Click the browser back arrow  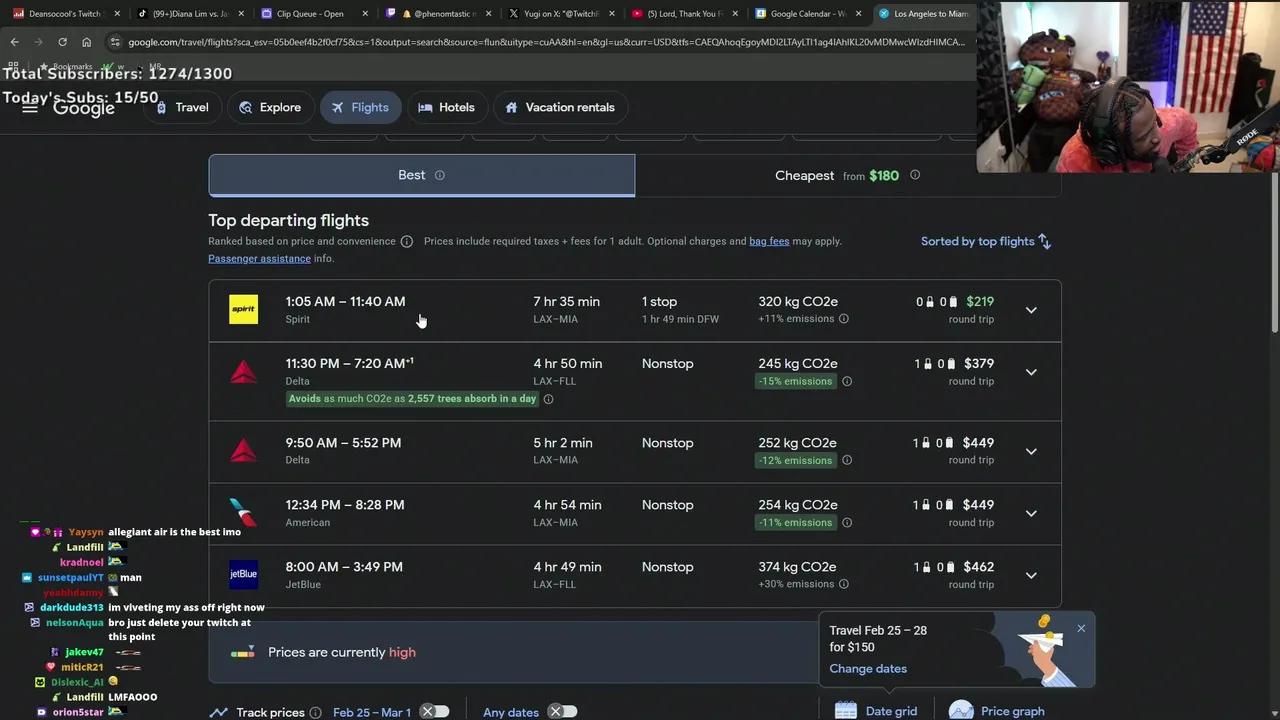[x=14, y=42]
